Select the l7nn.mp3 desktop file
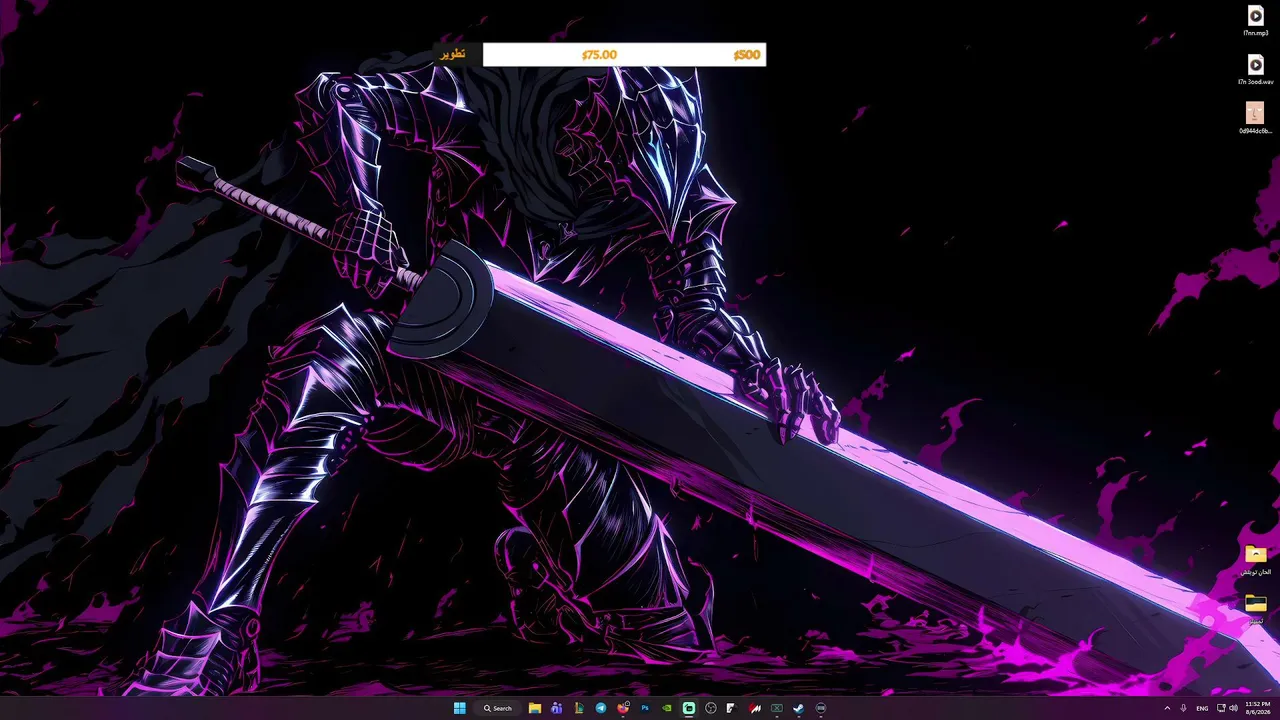1280x720 pixels. click(x=1255, y=21)
